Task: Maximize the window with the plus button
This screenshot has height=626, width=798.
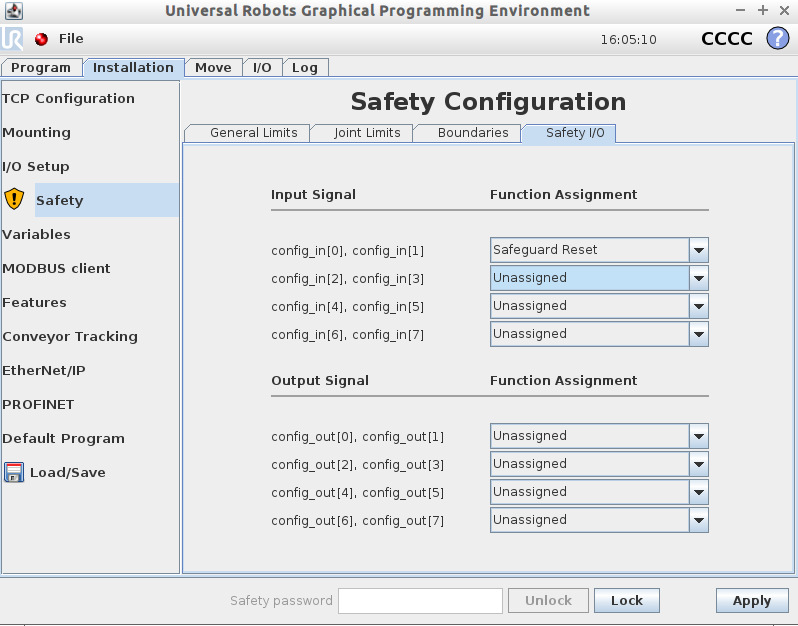Action: 762,10
